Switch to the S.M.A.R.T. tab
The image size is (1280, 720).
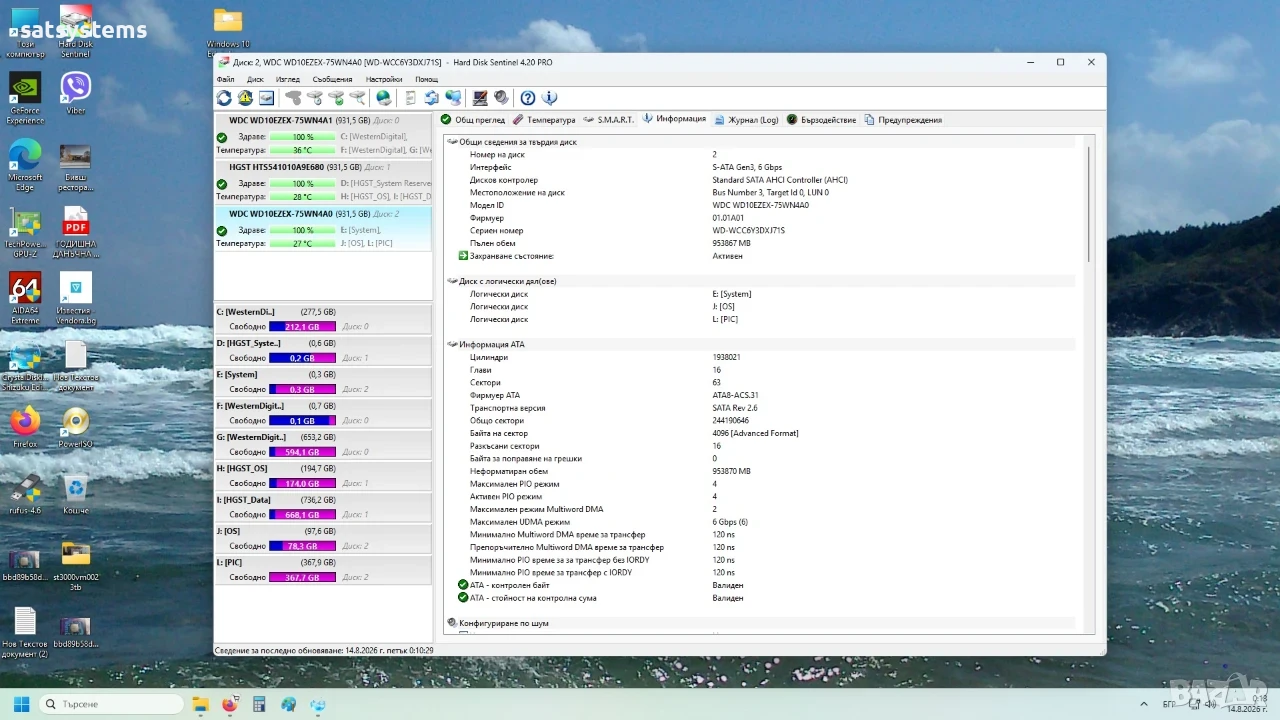pos(608,120)
